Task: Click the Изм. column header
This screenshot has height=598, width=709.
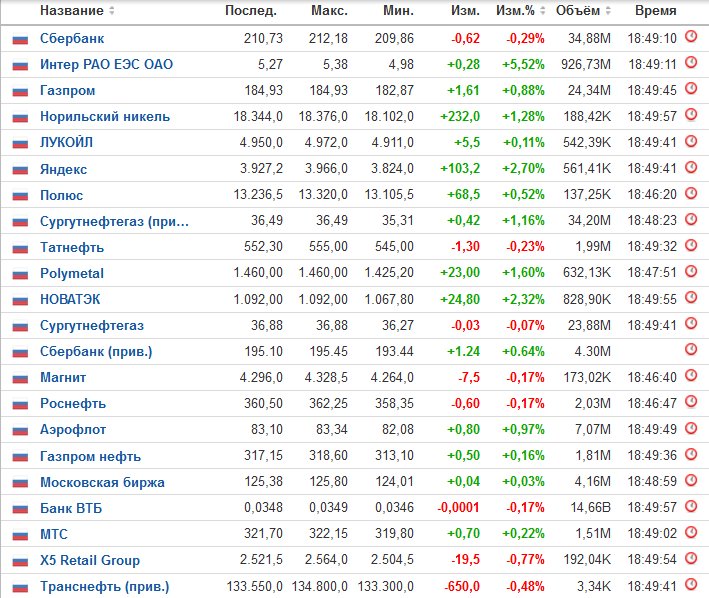Action: (465, 10)
